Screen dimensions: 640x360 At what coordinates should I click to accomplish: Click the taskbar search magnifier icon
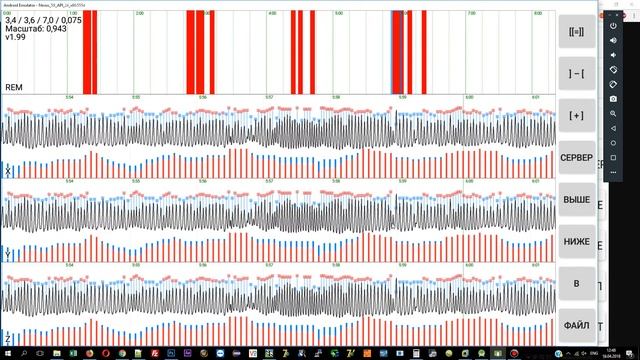(x=24, y=353)
